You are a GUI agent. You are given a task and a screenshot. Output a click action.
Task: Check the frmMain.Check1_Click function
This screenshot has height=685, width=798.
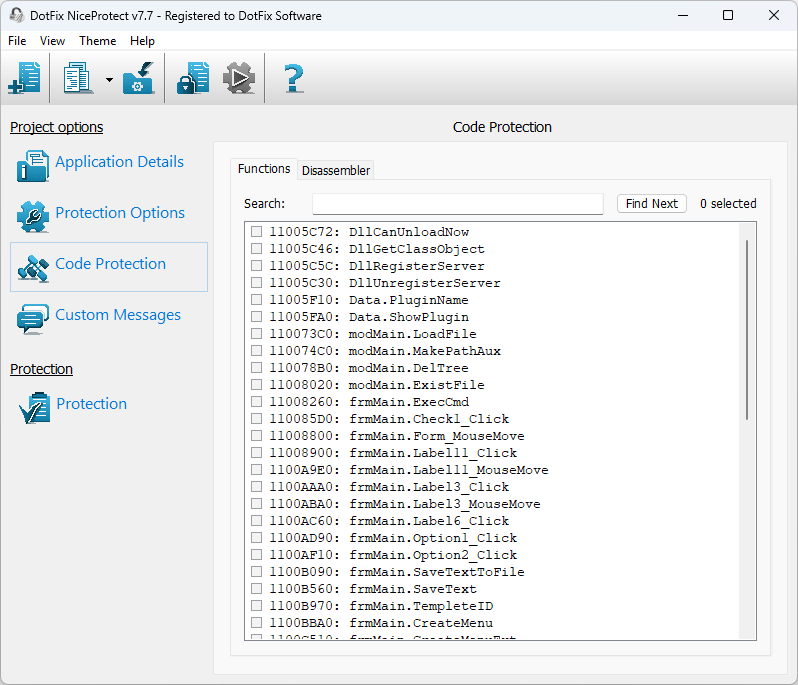256,419
